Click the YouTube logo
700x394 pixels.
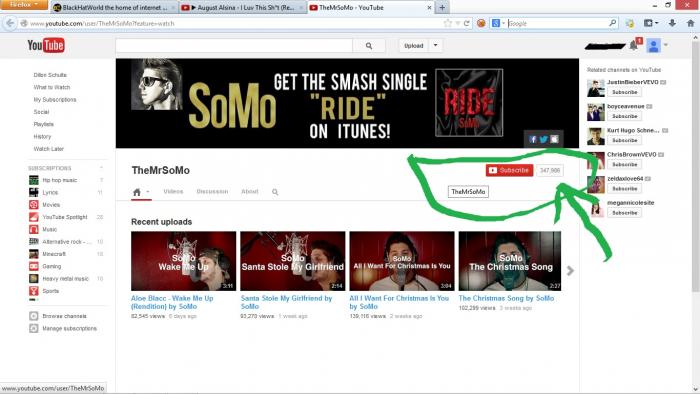[x=46, y=45]
